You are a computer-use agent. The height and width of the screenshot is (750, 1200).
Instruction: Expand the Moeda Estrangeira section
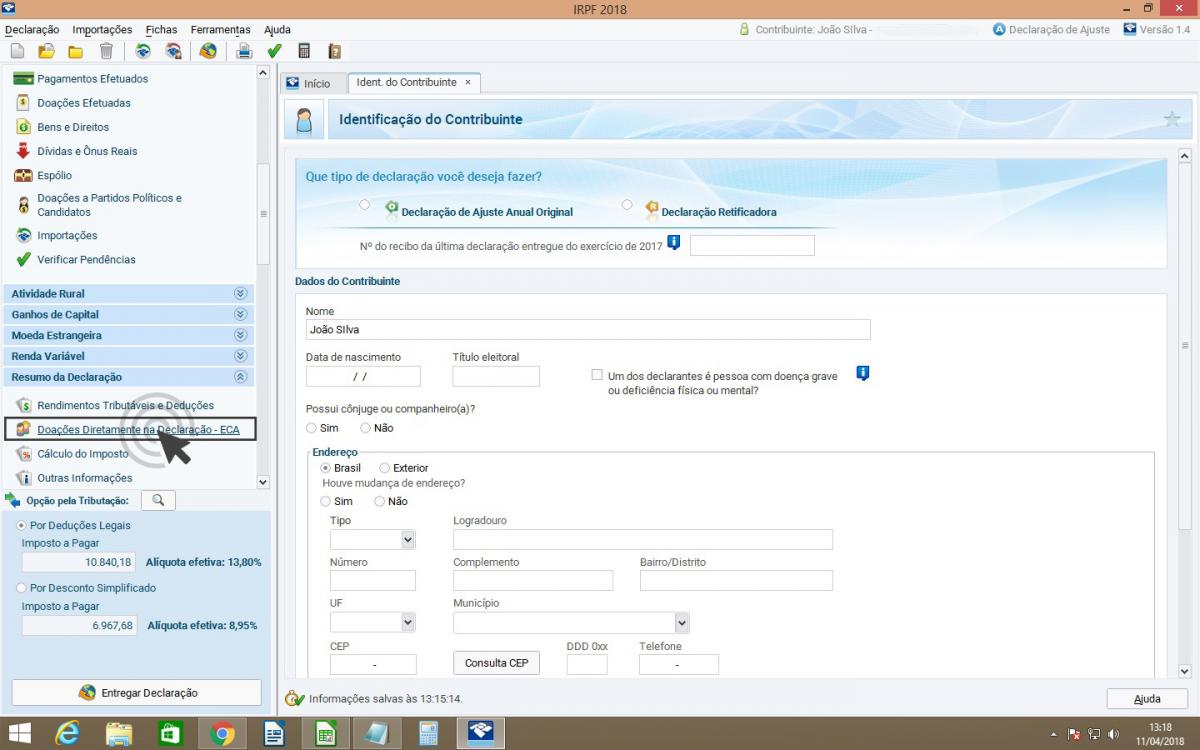(240, 335)
